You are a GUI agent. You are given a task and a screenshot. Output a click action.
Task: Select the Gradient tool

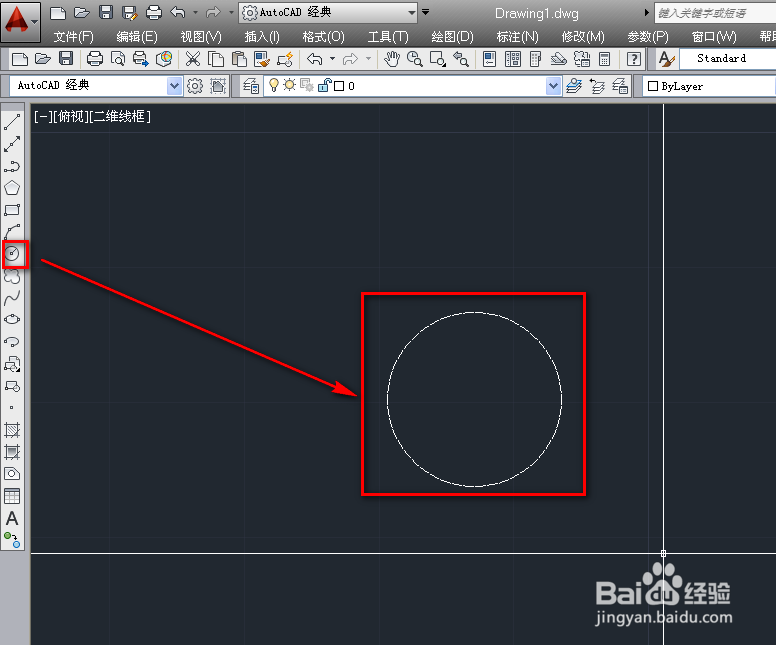(x=12, y=452)
